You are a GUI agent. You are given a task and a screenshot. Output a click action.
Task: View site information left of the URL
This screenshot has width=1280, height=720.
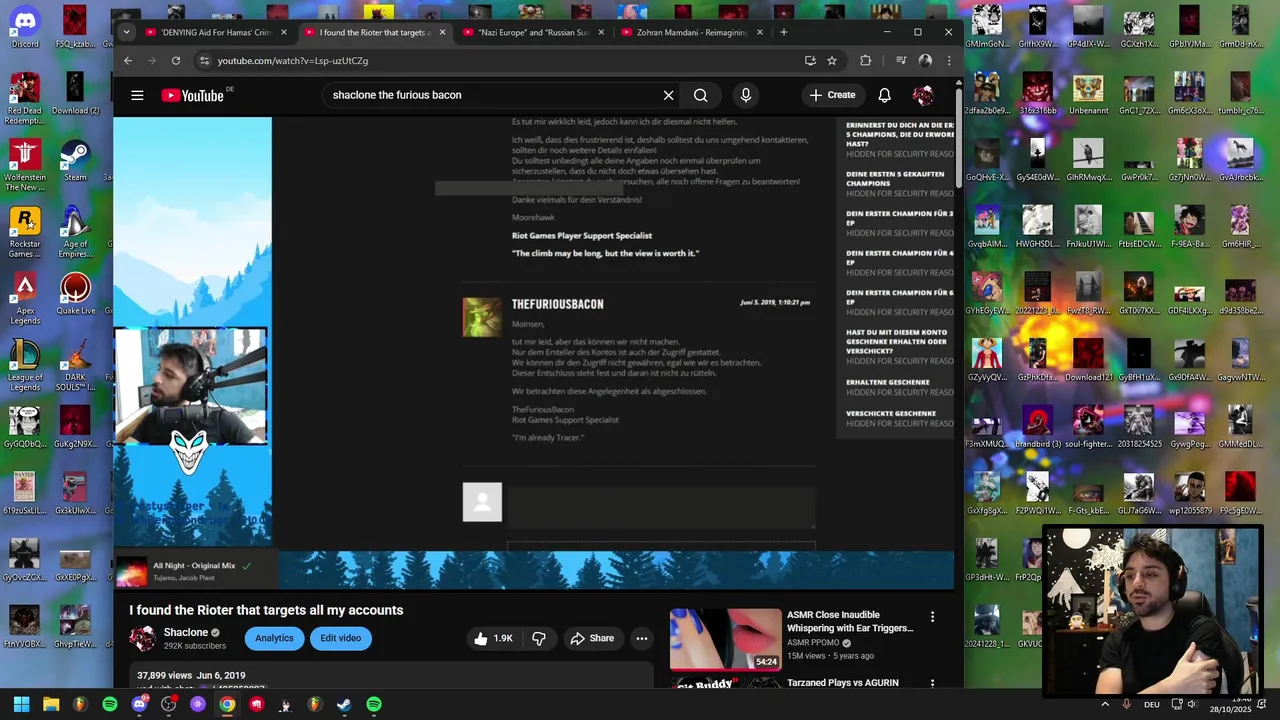[204, 60]
